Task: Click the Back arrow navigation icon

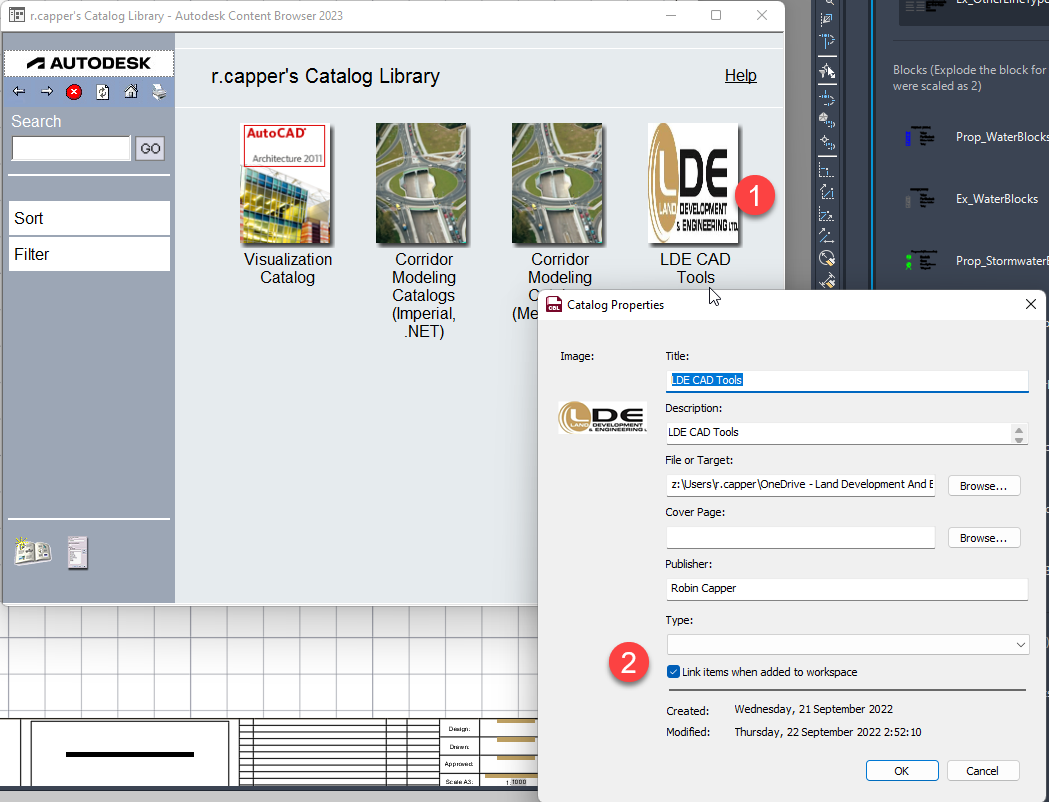Action: pos(19,92)
